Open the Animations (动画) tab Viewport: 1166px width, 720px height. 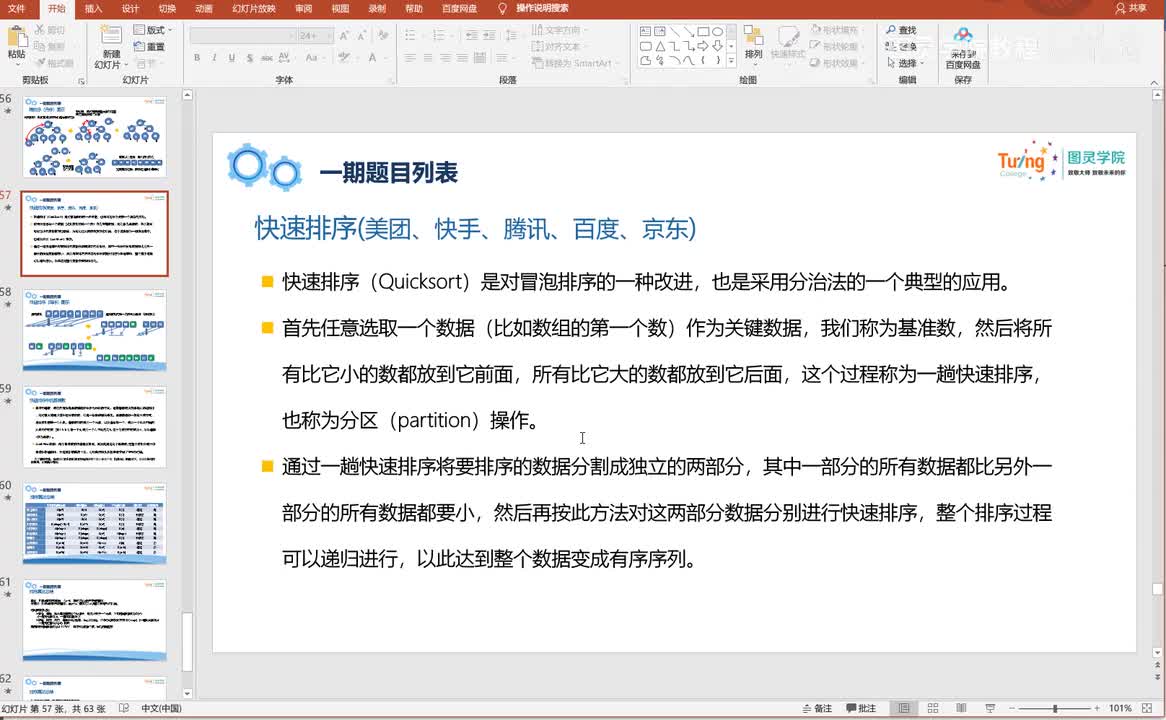tap(204, 8)
